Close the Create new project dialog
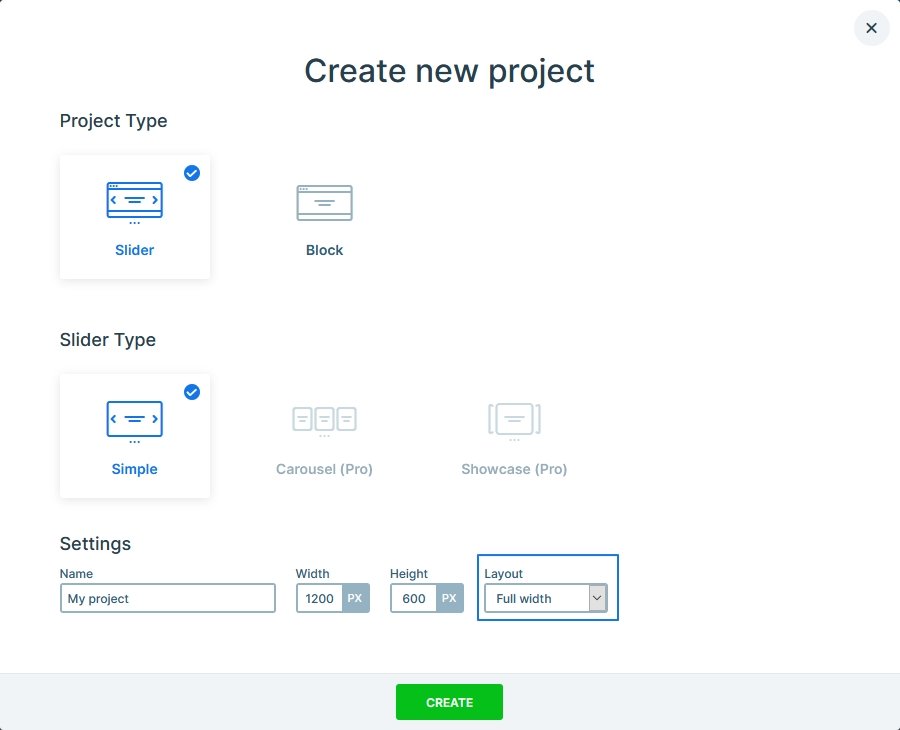The image size is (900, 730). (871, 28)
